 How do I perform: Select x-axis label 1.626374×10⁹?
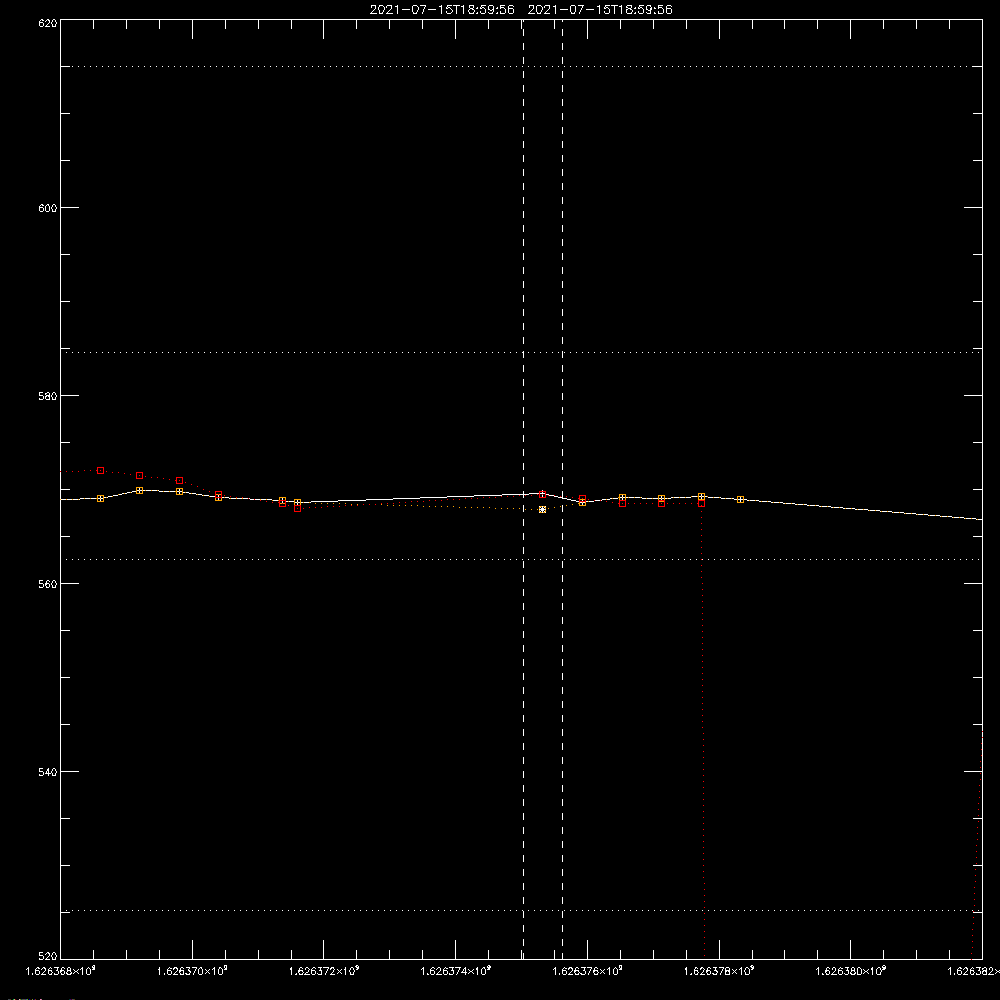click(x=456, y=971)
